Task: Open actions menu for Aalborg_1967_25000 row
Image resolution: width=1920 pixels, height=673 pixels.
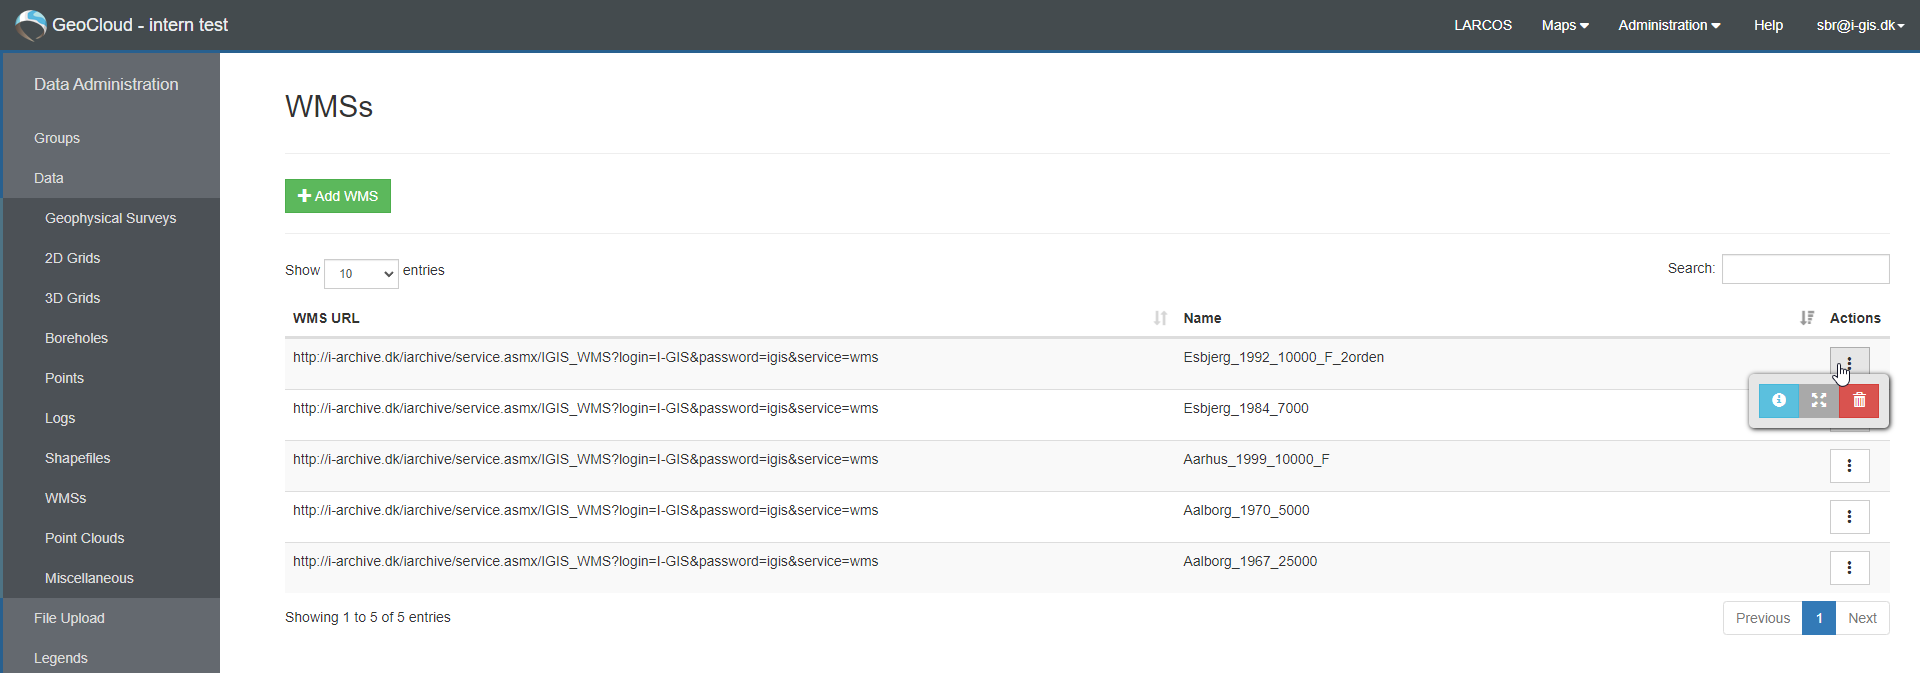Action: coord(1849,568)
